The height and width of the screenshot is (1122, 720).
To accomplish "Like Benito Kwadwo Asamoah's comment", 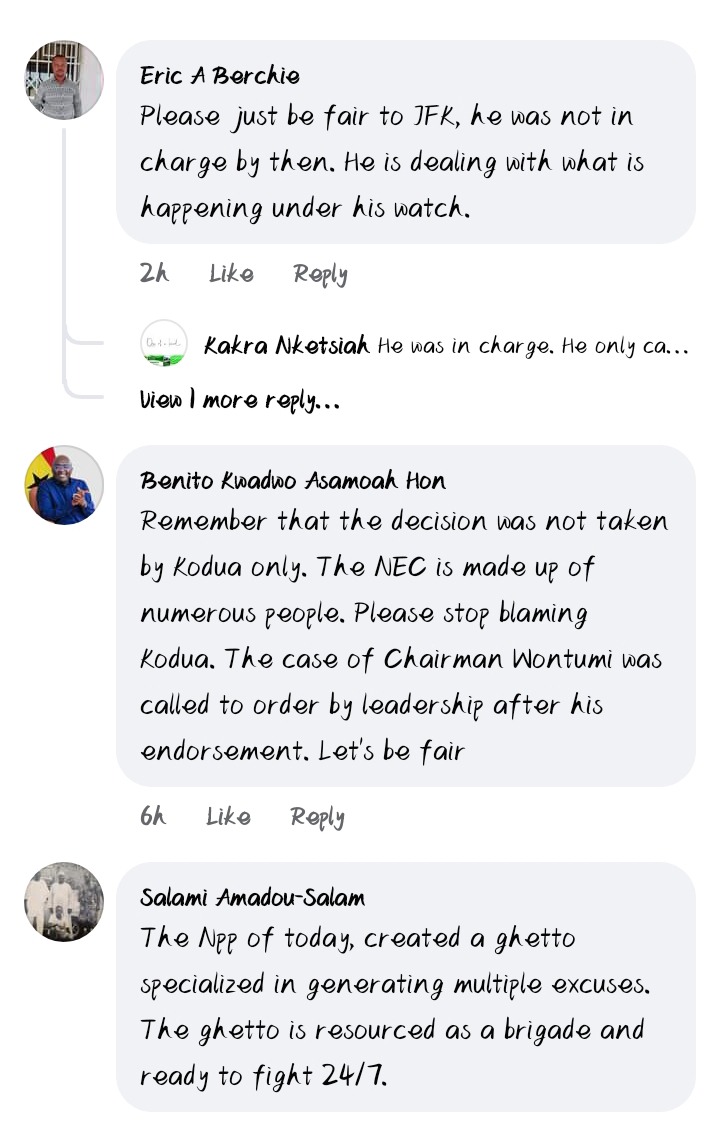I will click(228, 816).
